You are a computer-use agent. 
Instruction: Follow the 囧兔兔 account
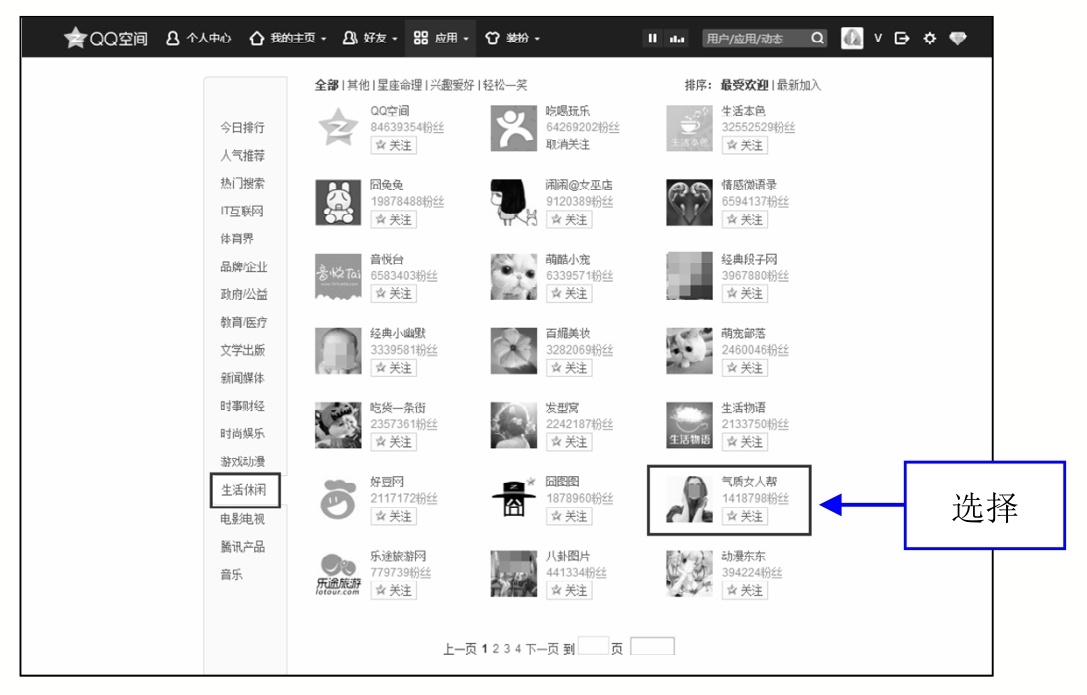[394, 219]
